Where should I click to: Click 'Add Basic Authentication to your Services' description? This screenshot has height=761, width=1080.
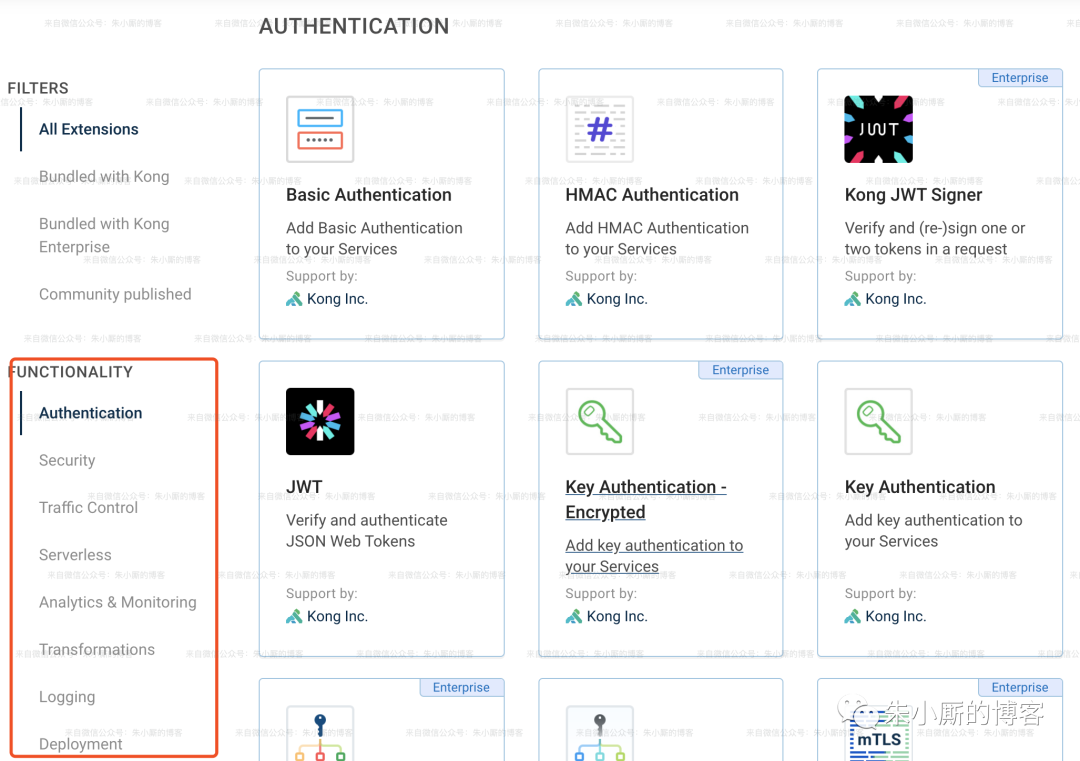tap(374, 238)
